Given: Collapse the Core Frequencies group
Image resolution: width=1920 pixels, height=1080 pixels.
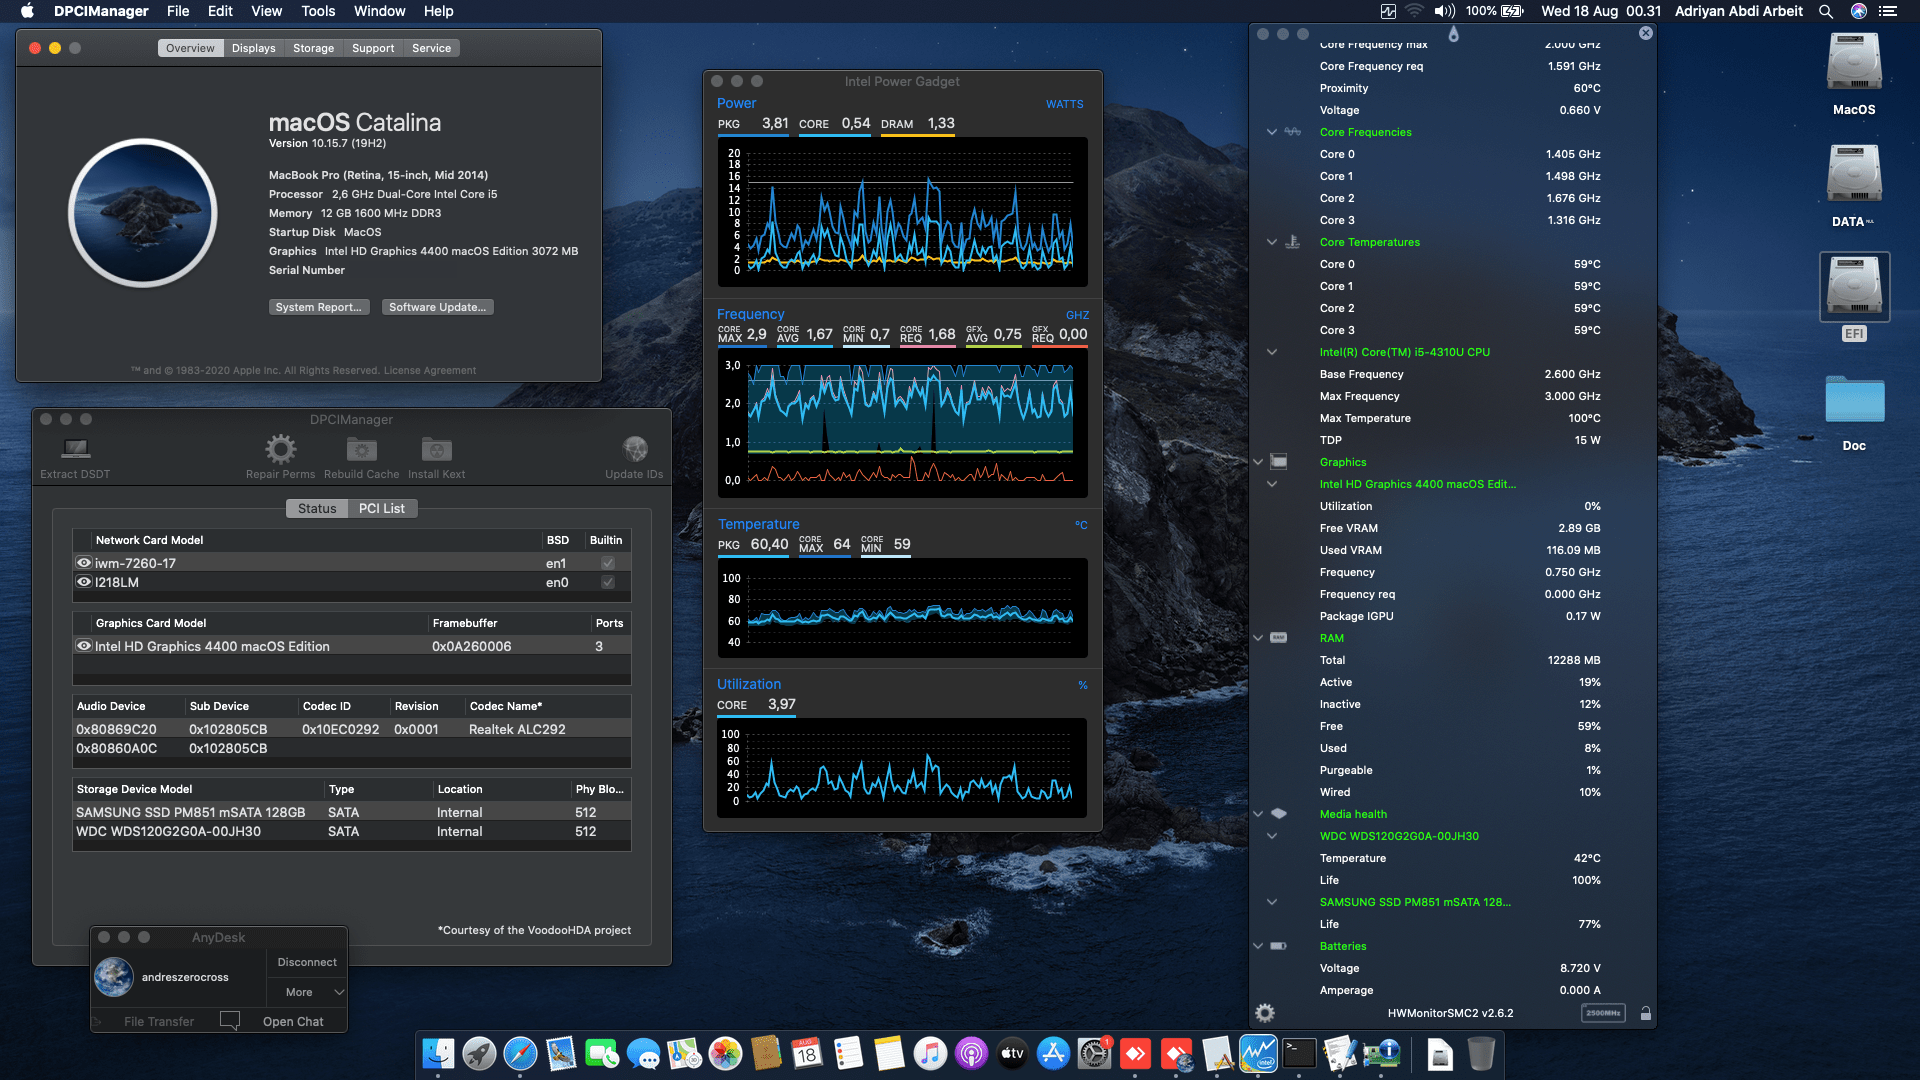Looking at the screenshot, I should [1272, 132].
